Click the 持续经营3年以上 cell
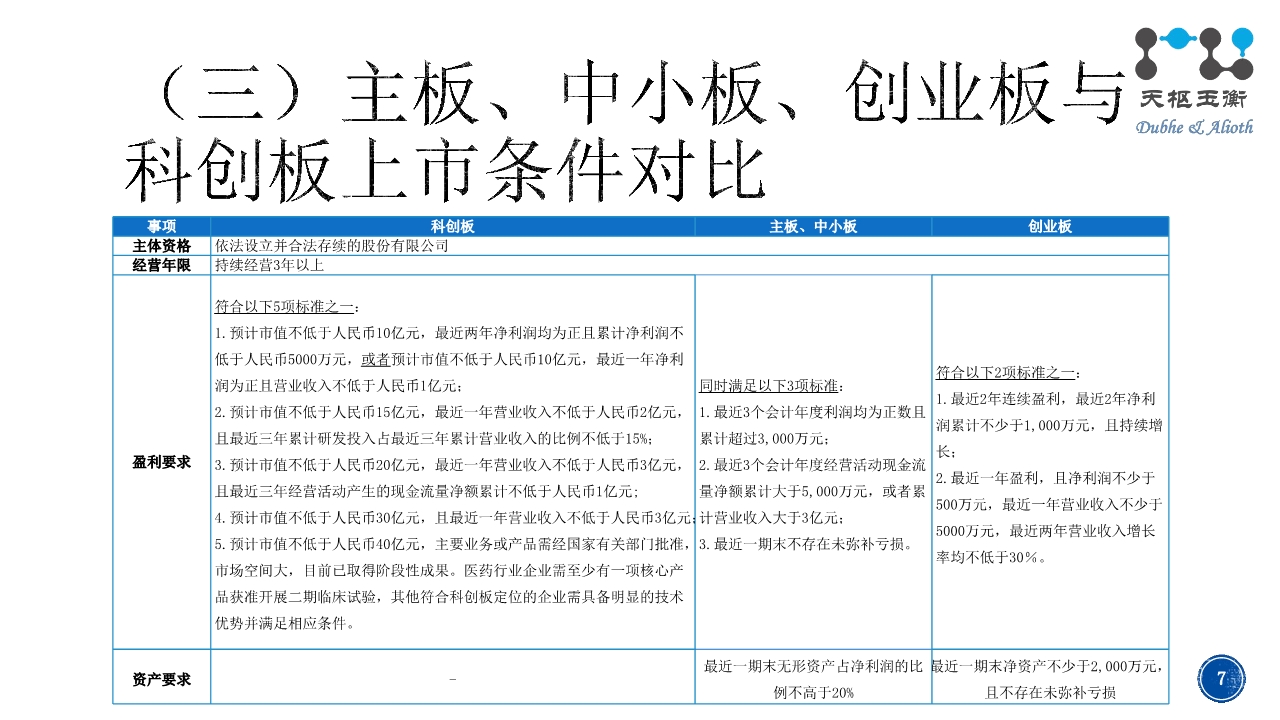Viewport: 1280px width, 720px height. [269, 266]
